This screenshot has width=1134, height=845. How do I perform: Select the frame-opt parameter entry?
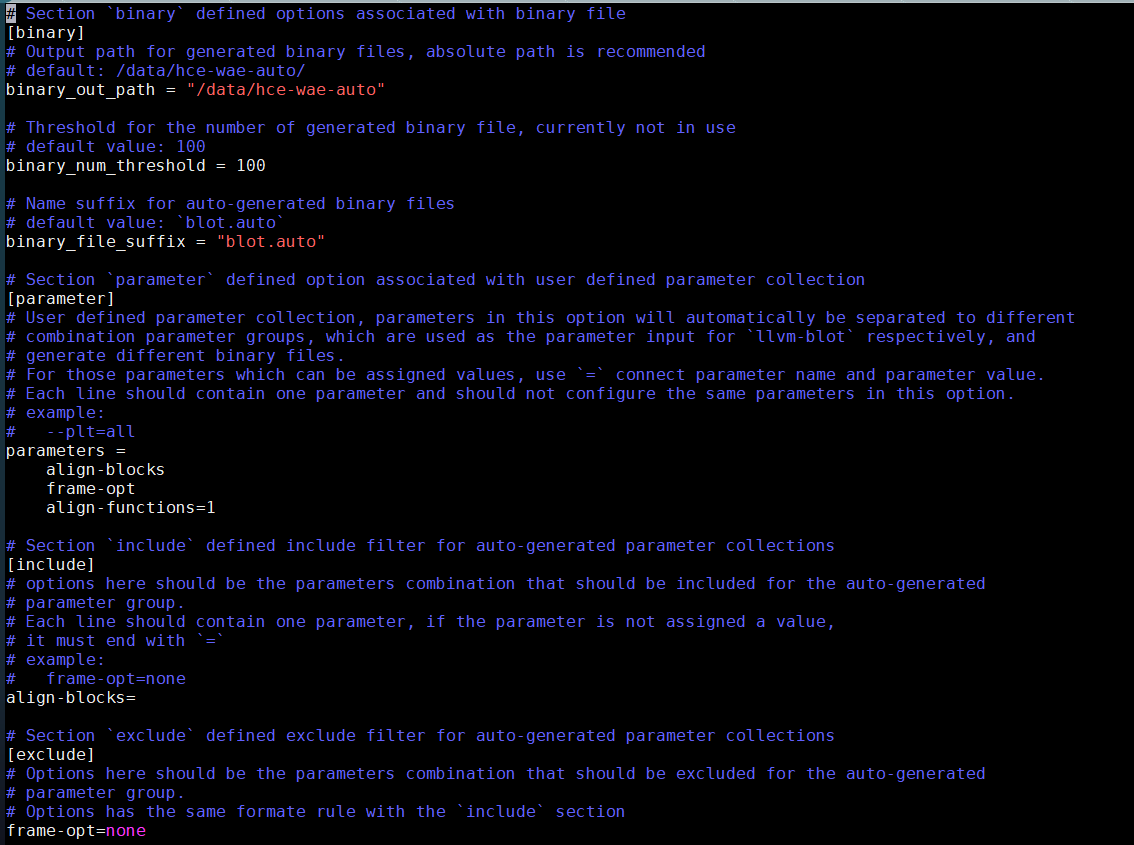90,489
